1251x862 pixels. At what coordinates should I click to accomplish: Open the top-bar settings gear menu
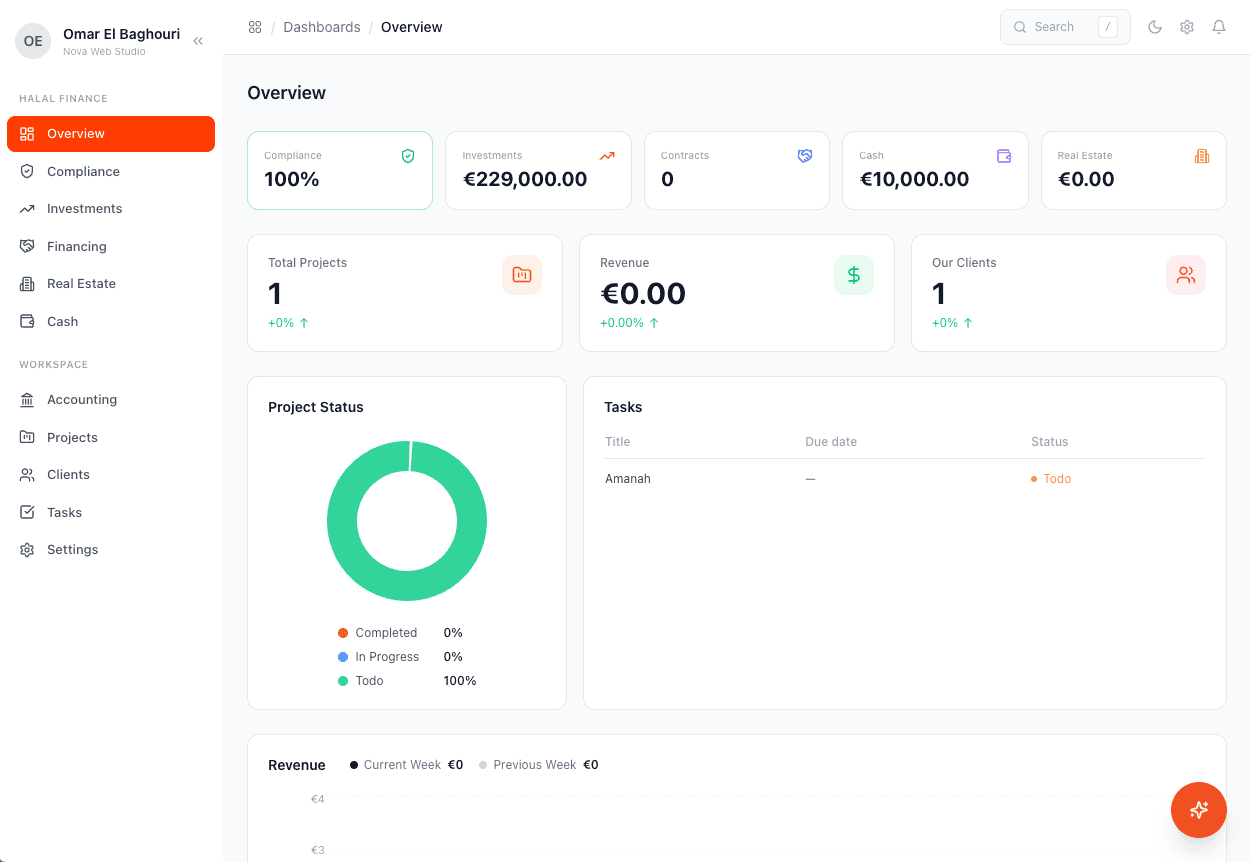(1187, 27)
